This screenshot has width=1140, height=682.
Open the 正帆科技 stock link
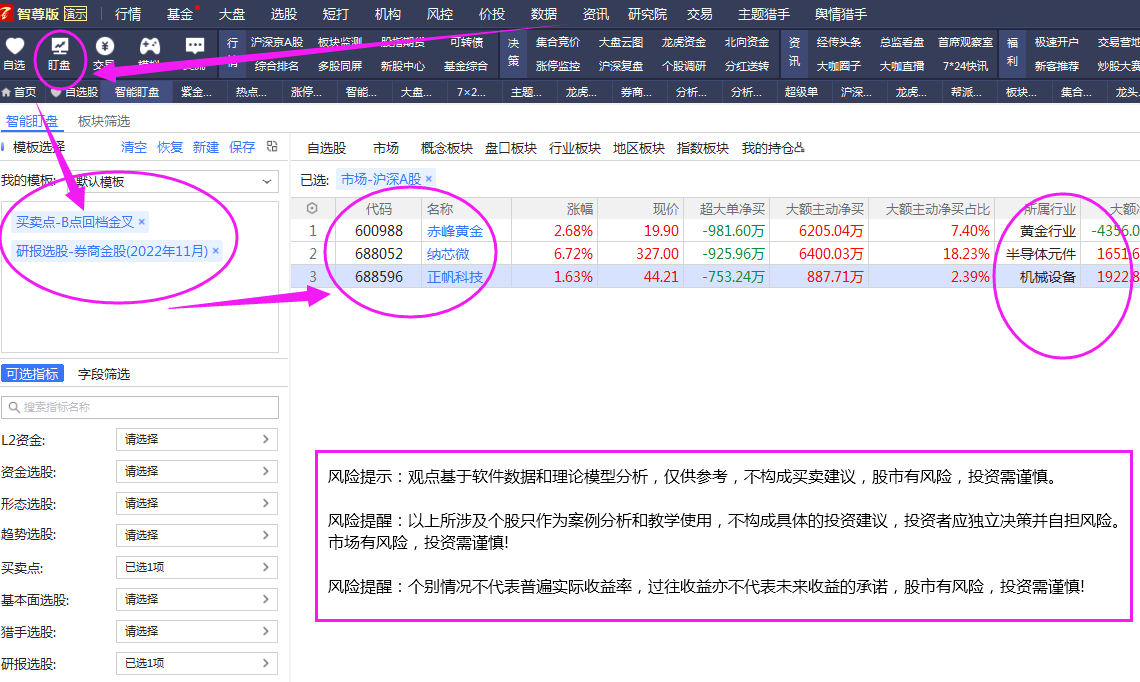455,276
